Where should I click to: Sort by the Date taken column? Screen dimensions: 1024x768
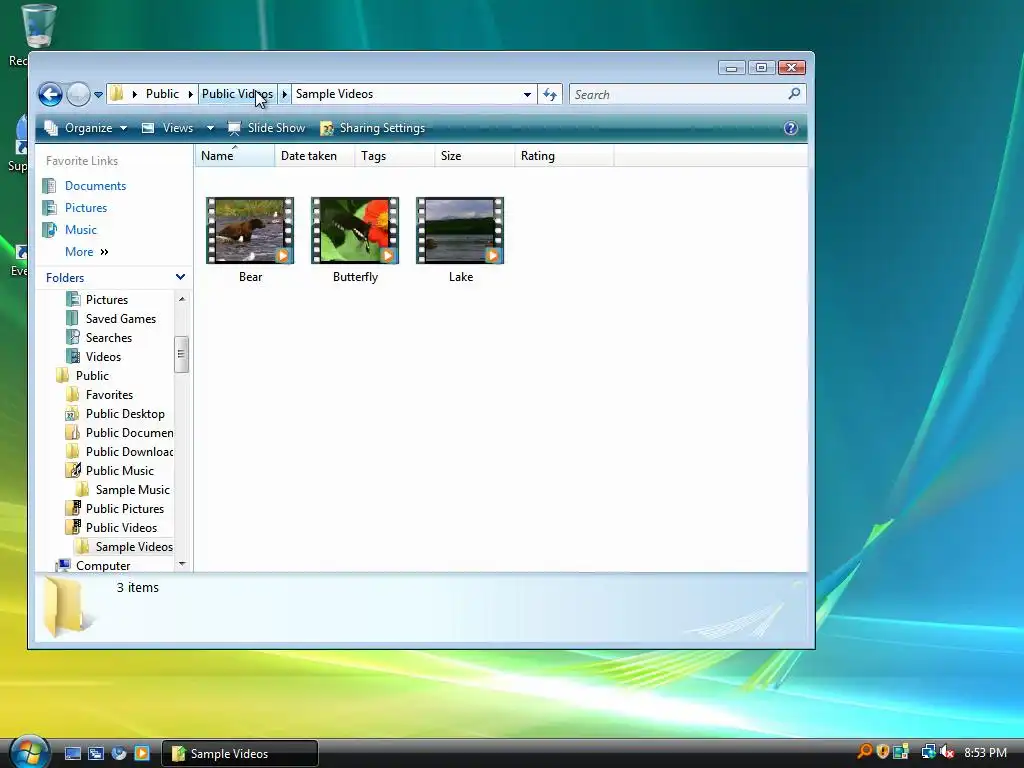click(x=315, y=155)
